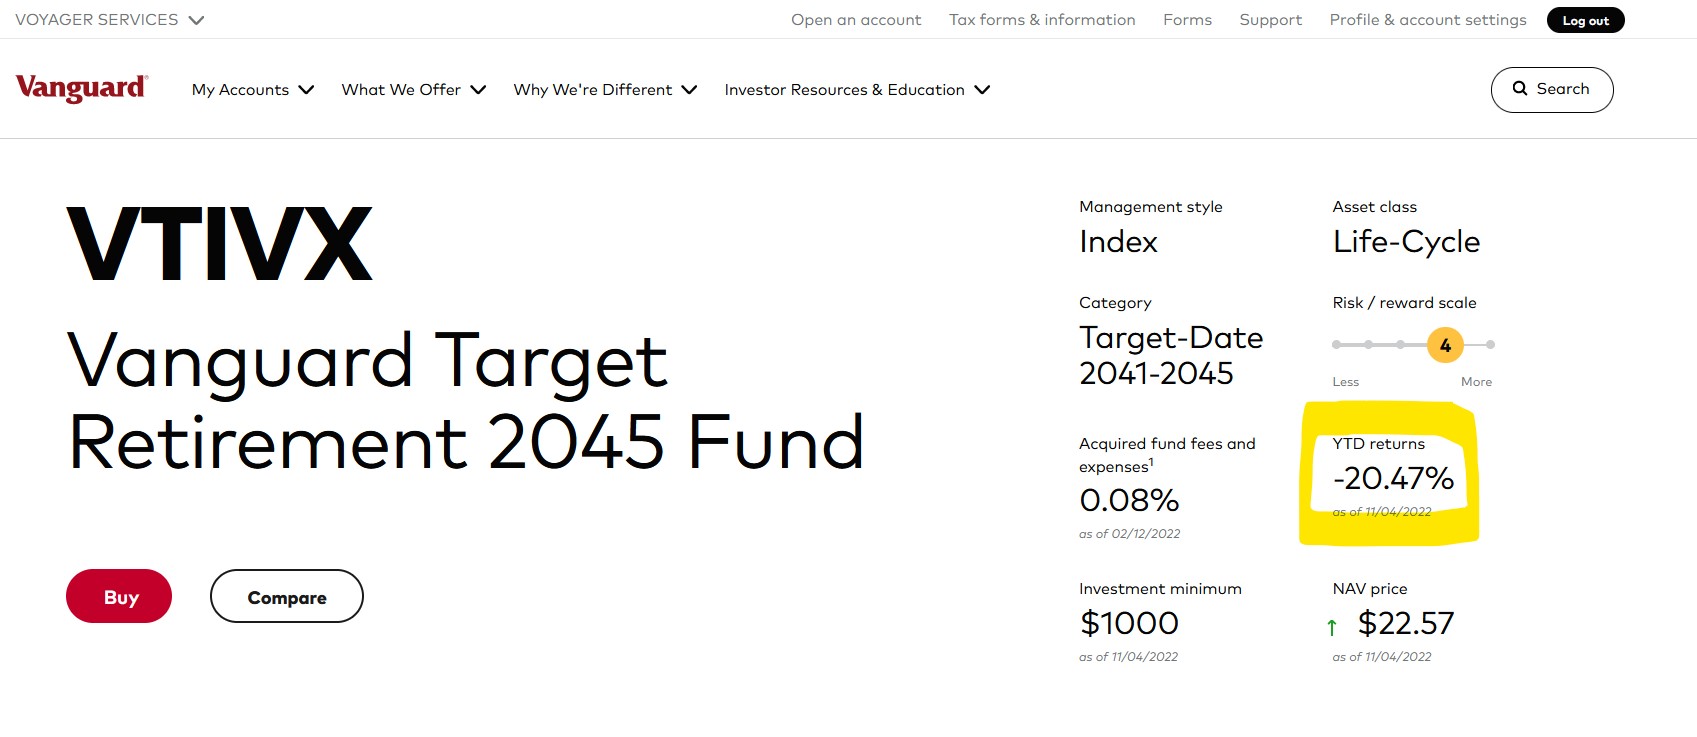Go to Tax forms & information
Screen dimensions: 1697x737
(1042, 20)
